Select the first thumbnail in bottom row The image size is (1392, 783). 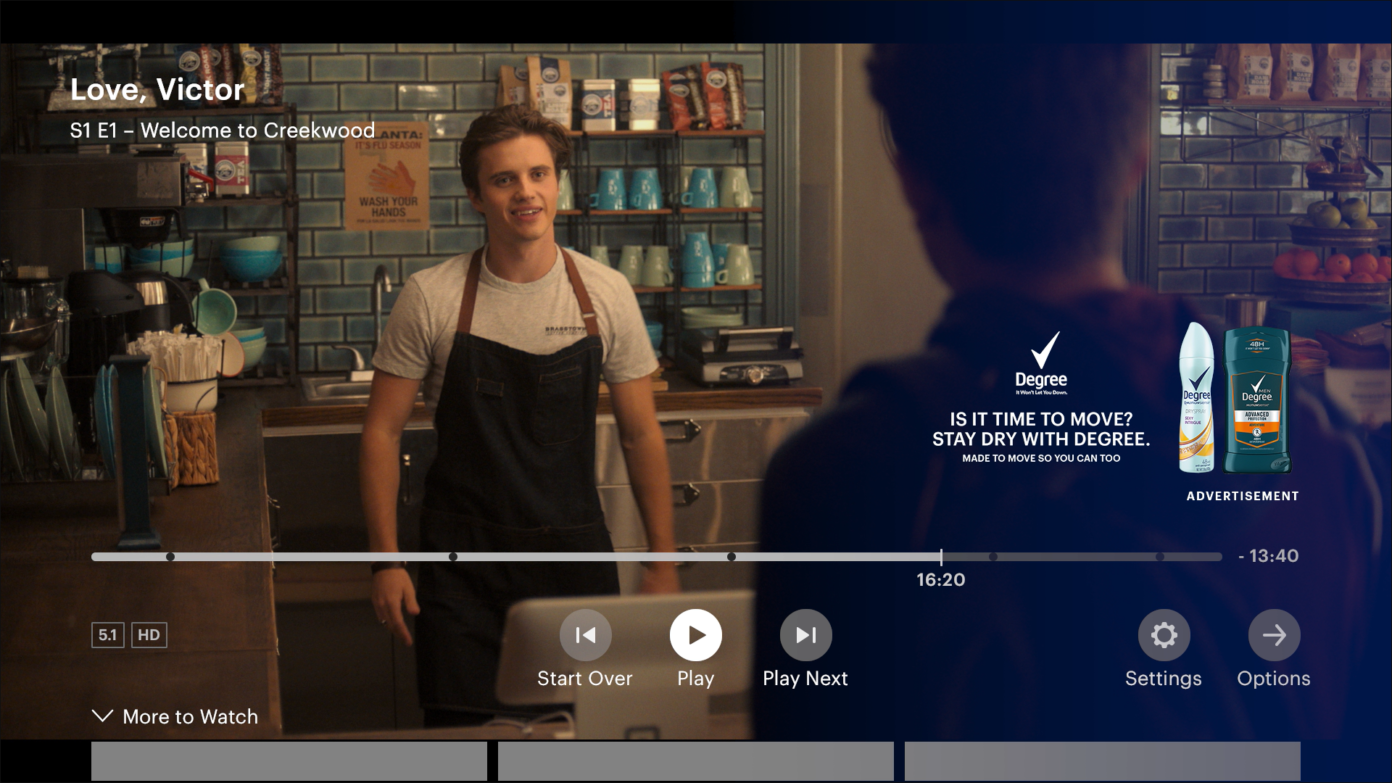(289, 761)
